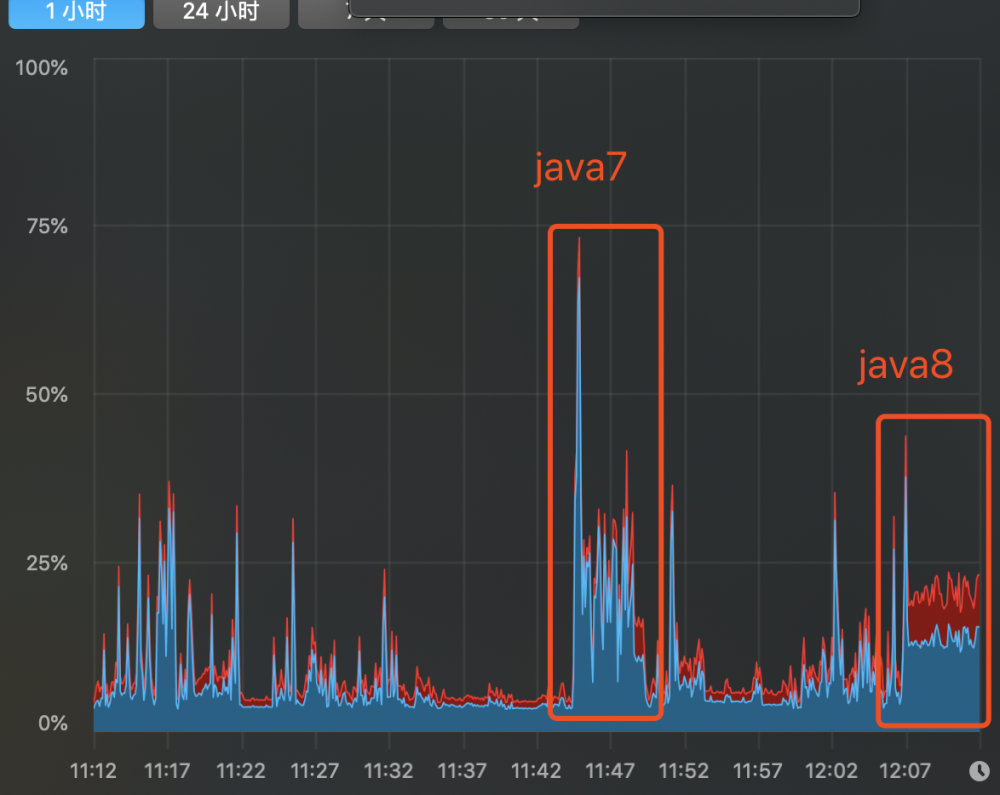1000x795 pixels.
Task: Click the 12:07 timestamp label
Action: tap(906, 771)
